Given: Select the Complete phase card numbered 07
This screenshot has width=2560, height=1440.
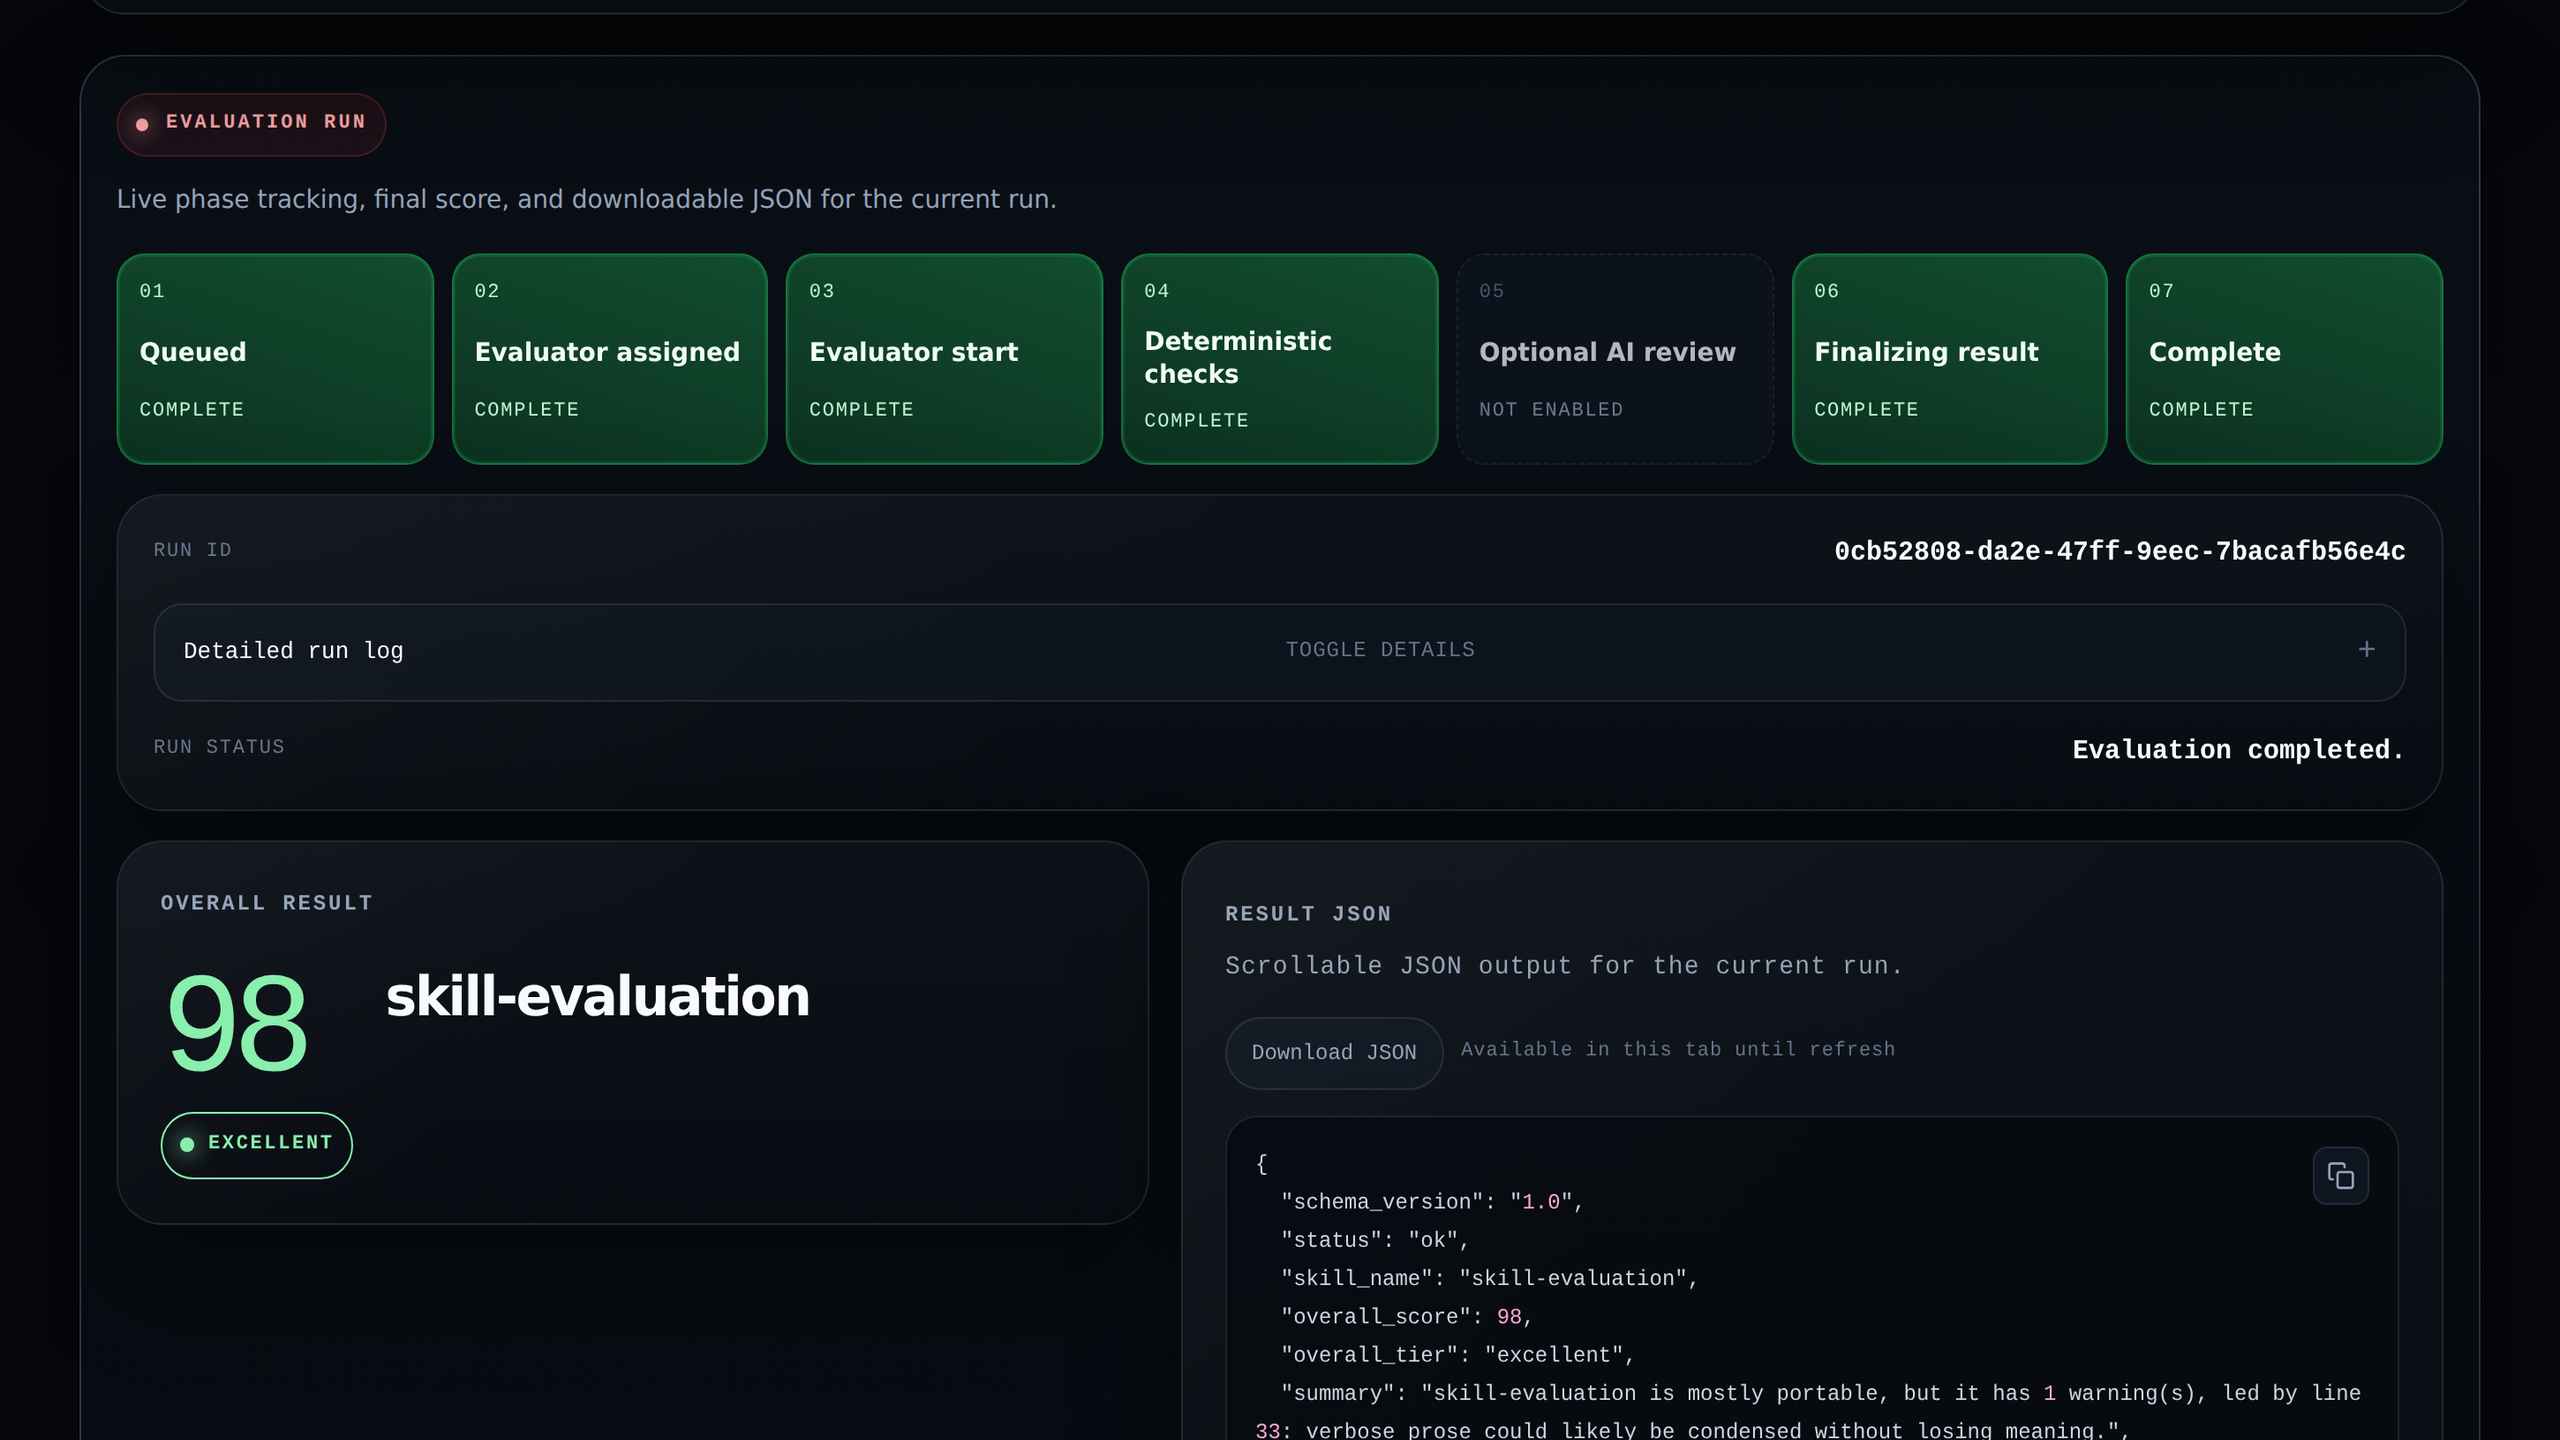Looking at the screenshot, I should tap(2285, 359).
